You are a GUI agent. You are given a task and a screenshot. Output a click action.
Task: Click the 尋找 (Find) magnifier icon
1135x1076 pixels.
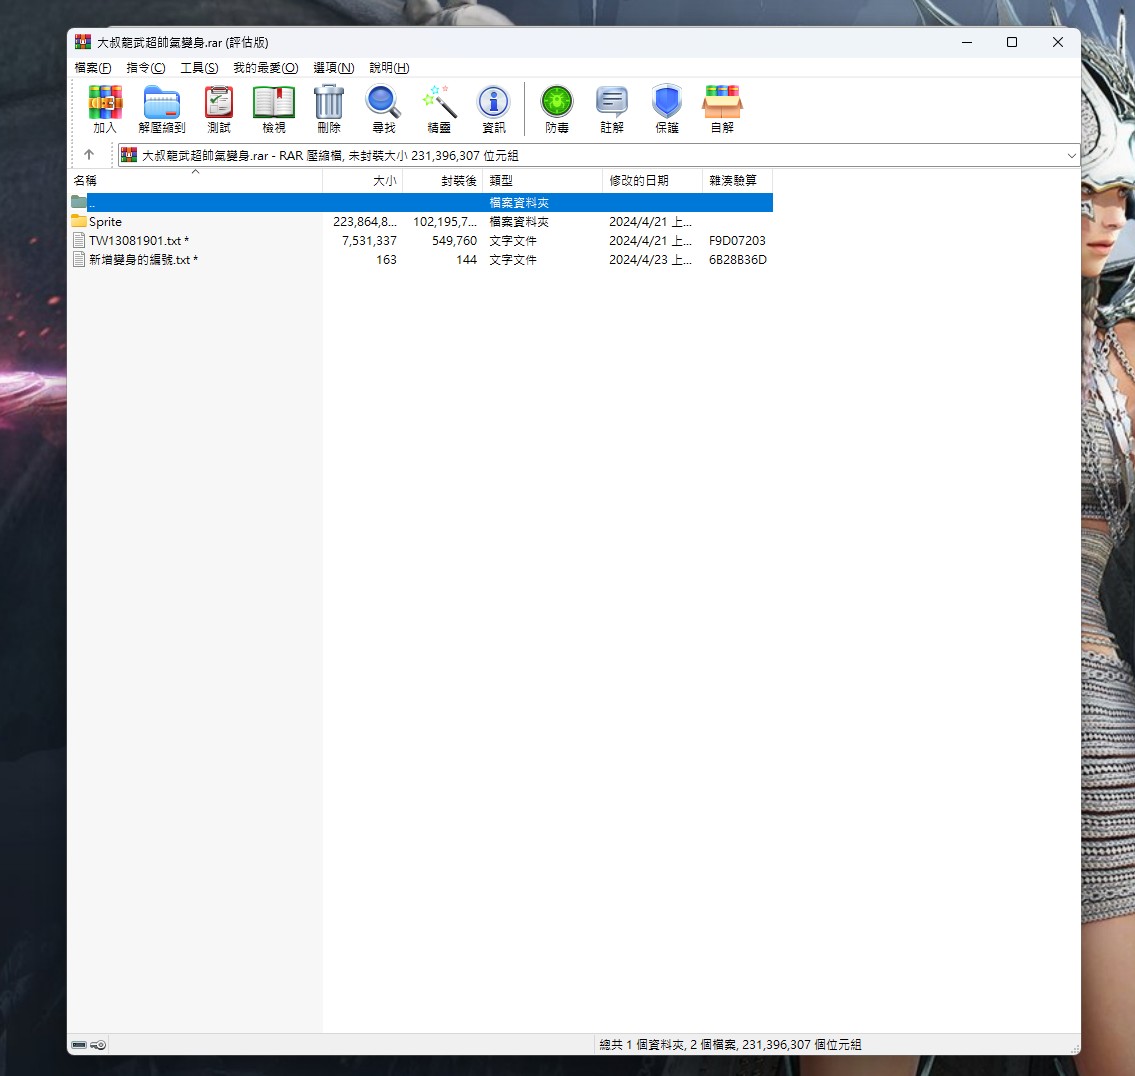(383, 108)
